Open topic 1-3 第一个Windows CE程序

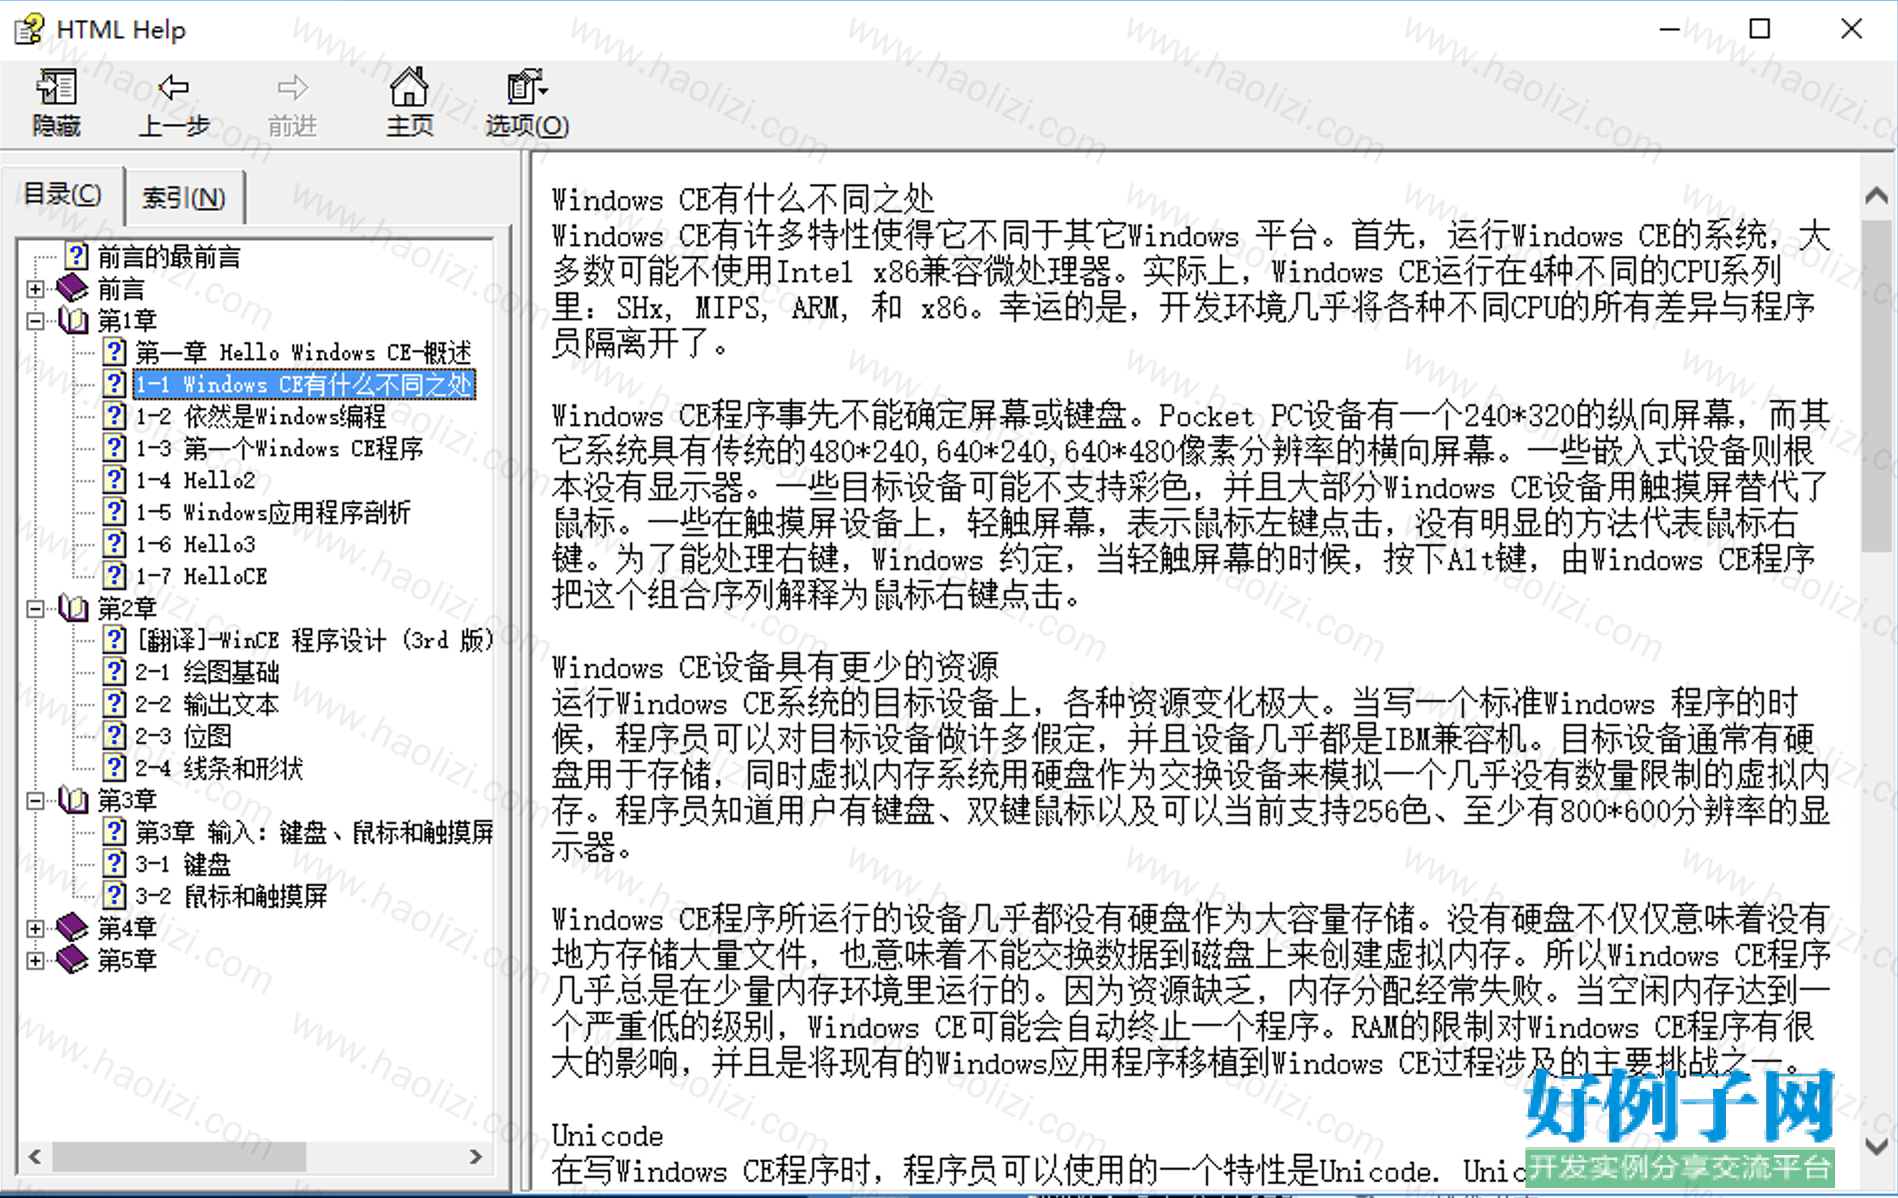(x=279, y=448)
